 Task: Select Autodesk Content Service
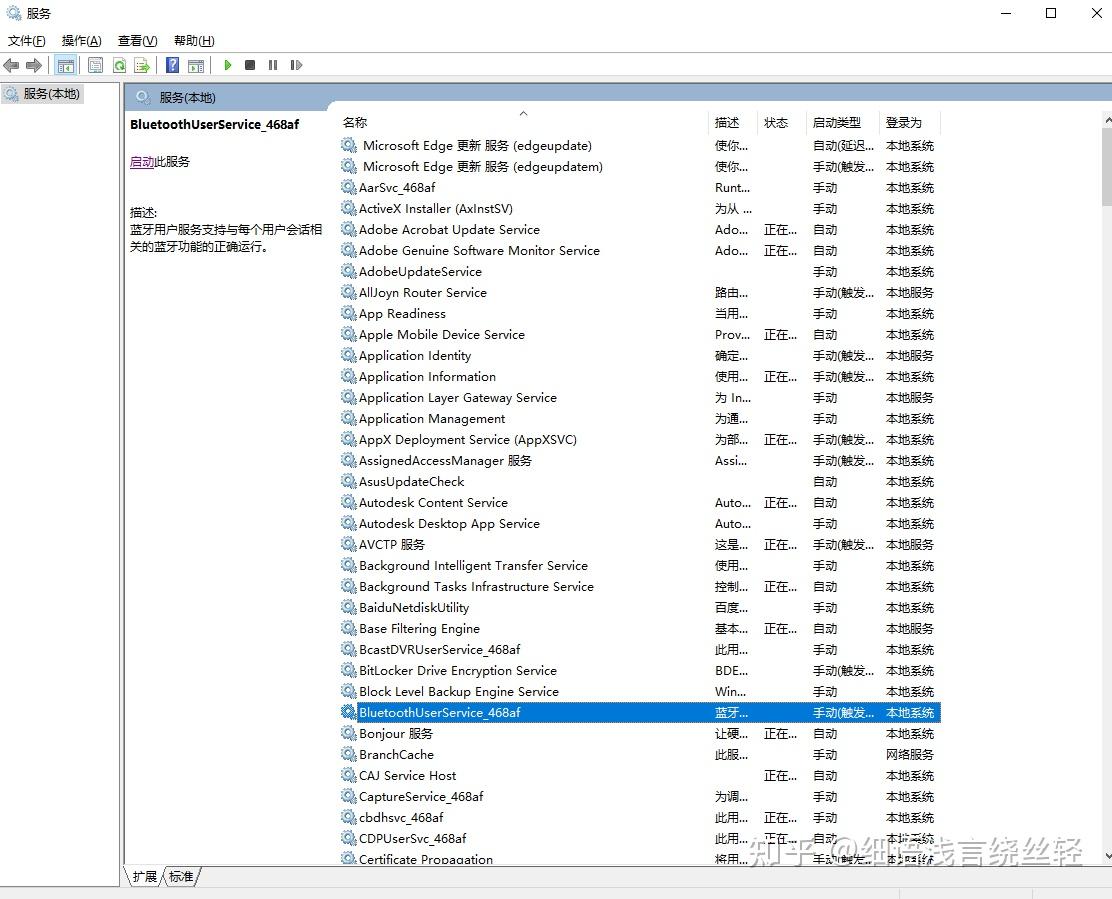(x=640, y=503)
